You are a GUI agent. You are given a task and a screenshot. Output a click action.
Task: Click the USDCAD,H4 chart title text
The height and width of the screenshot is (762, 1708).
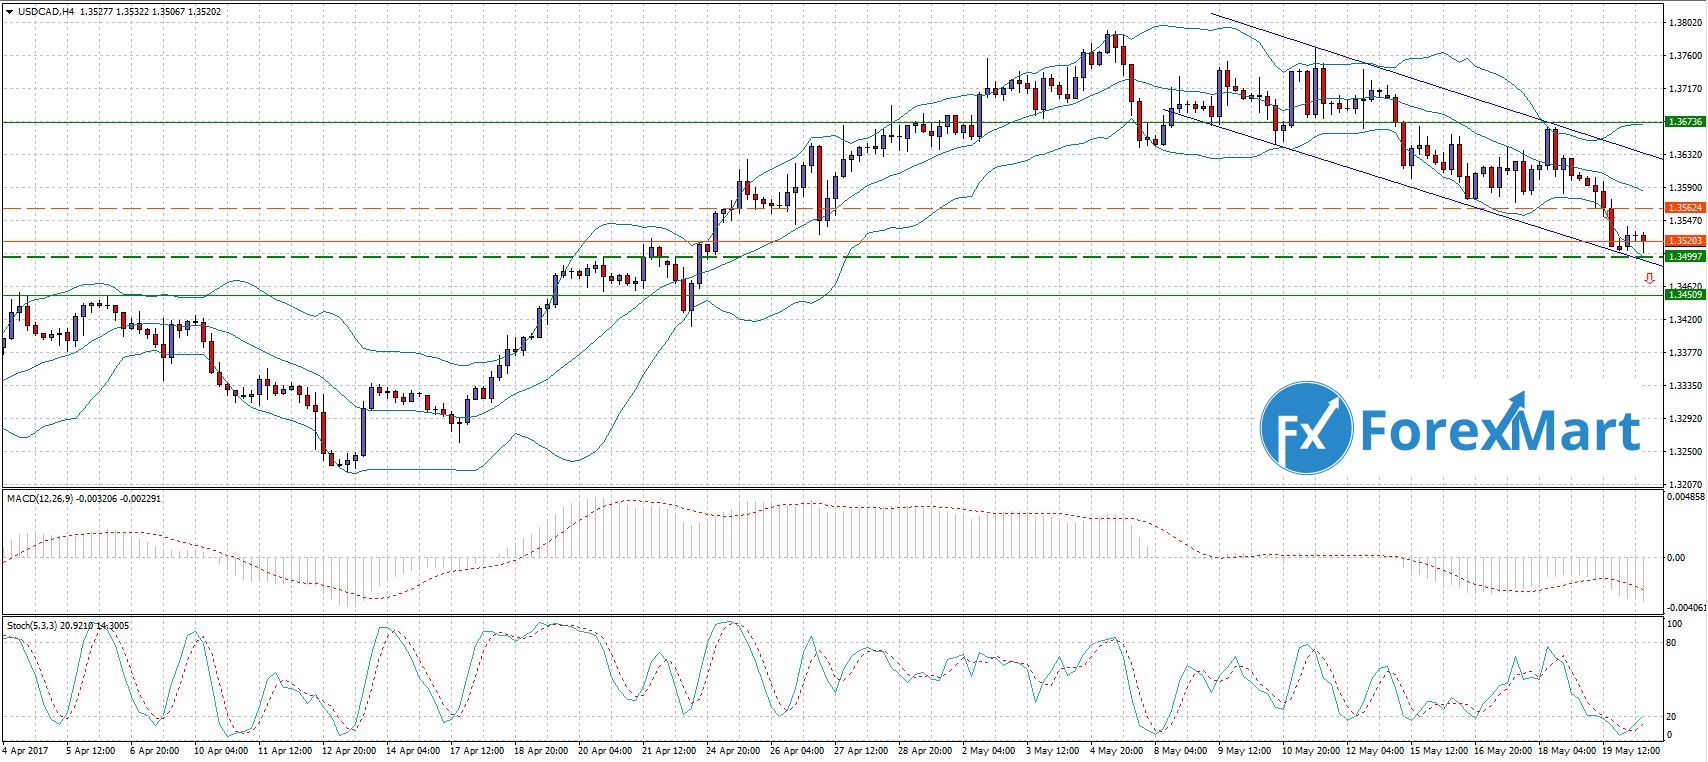tap(45, 12)
